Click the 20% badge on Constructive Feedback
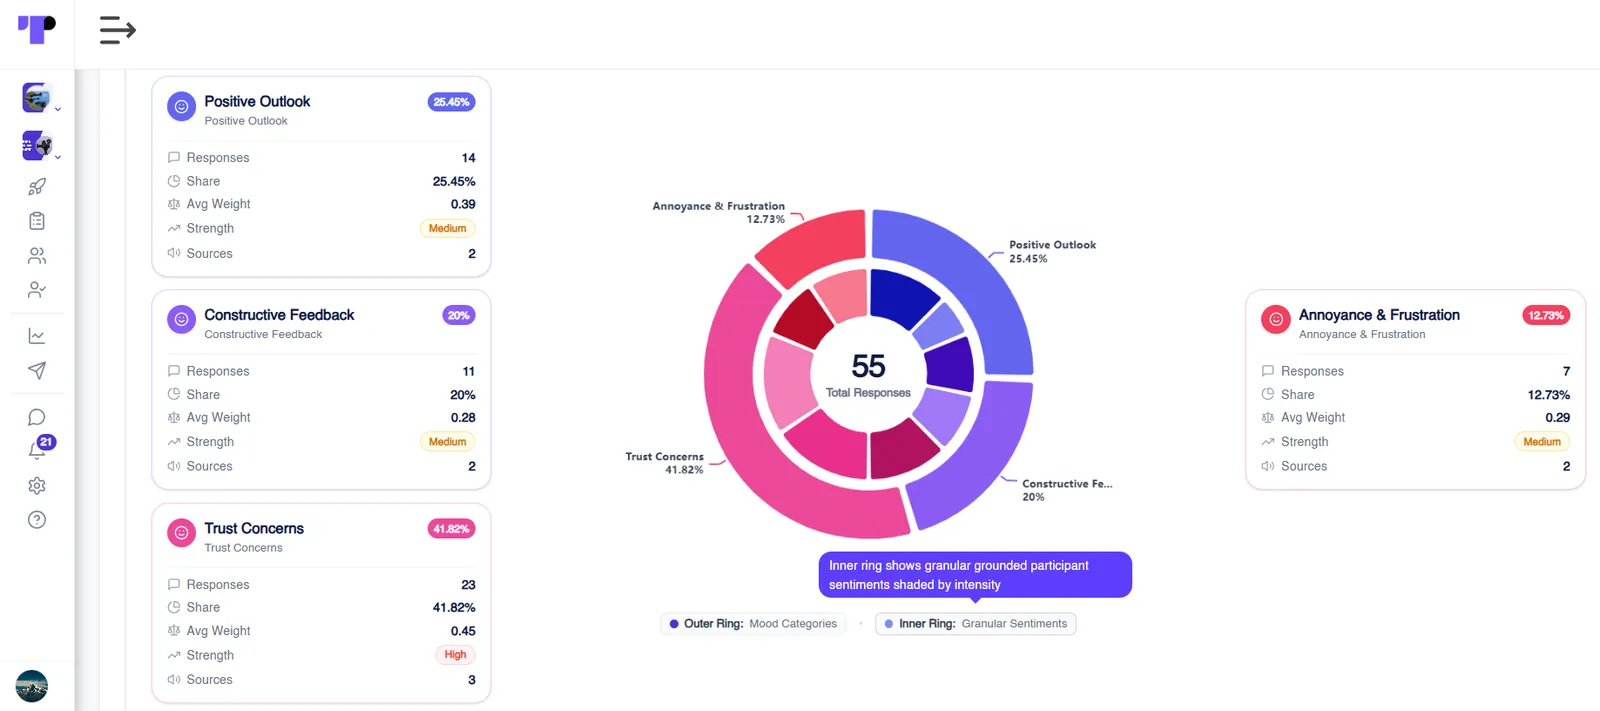The width and height of the screenshot is (1600, 711). coord(459,315)
